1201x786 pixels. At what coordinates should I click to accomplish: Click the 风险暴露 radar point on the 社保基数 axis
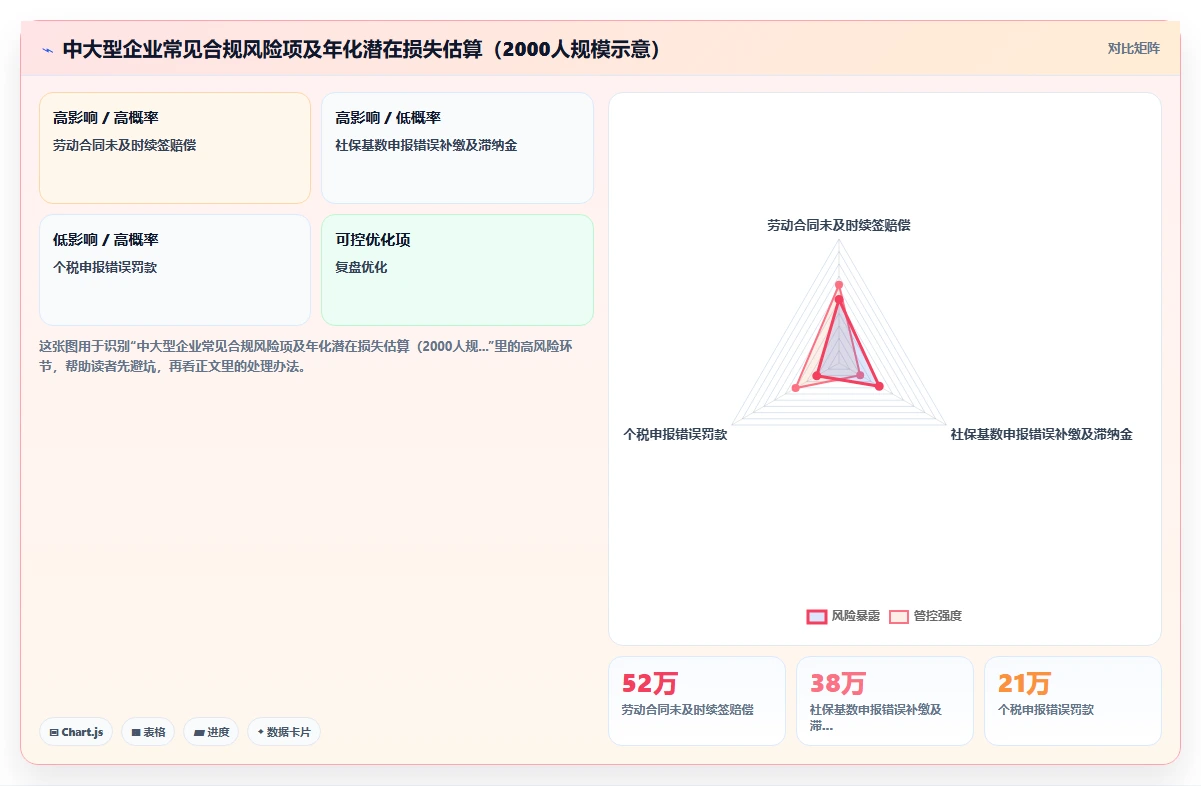click(879, 387)
